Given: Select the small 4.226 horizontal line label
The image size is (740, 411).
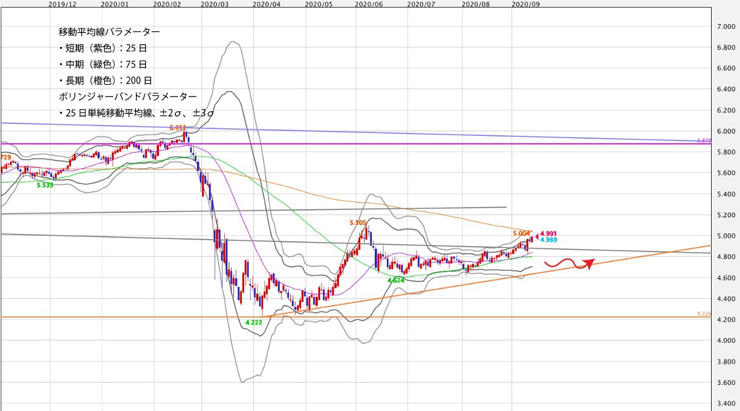Looking at the screenshot, I should (x=704, y=313).
